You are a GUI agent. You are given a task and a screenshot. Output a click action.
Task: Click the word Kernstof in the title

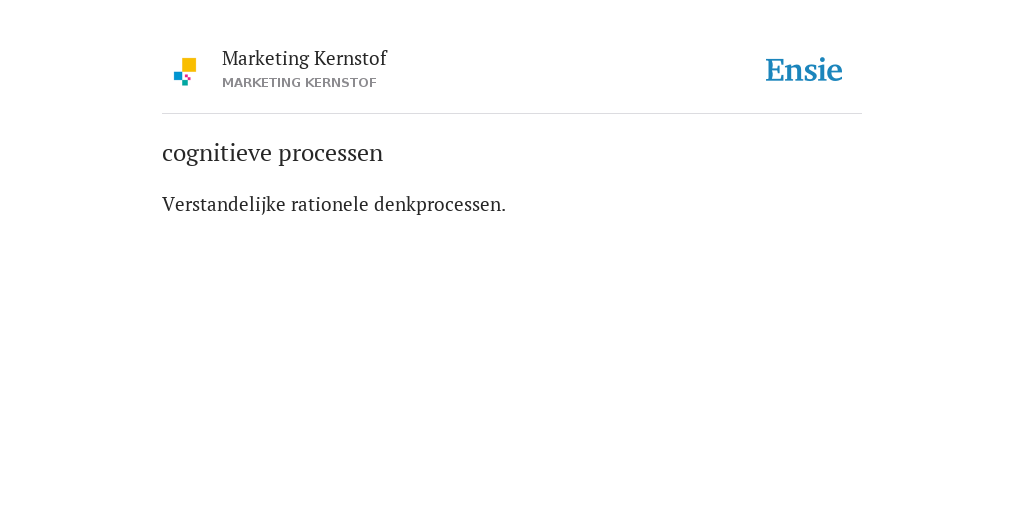350,59
